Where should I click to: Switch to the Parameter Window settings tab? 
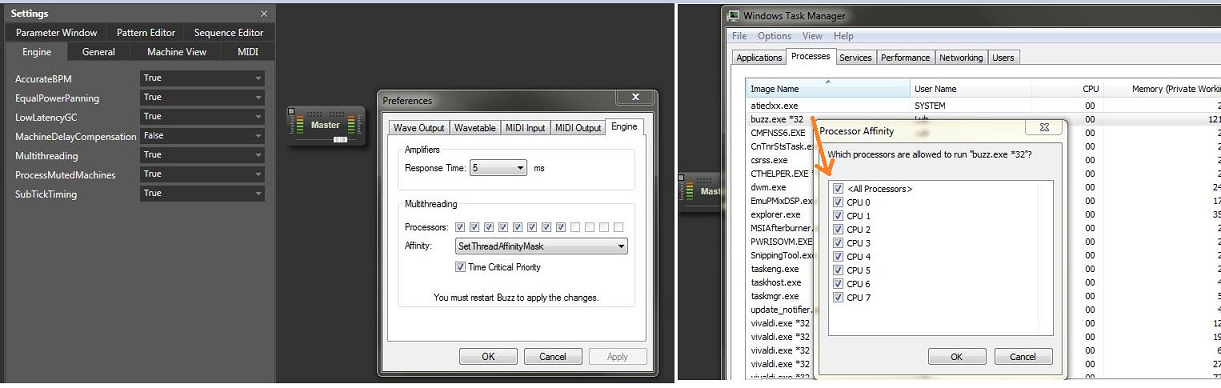[56, 33]
